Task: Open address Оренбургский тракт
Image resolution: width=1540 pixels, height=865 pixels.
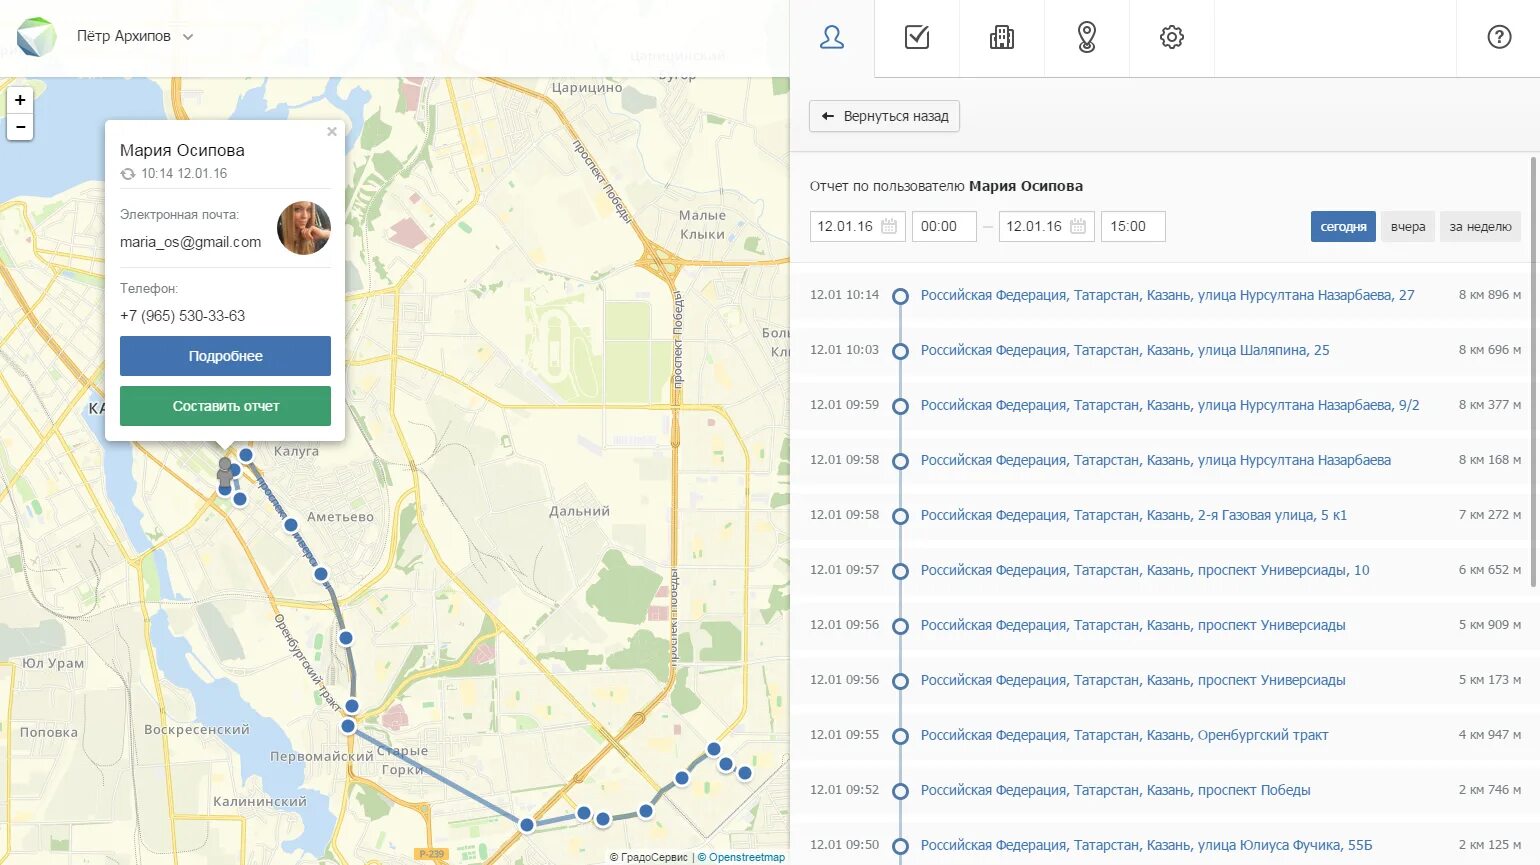Action: 1125,735
